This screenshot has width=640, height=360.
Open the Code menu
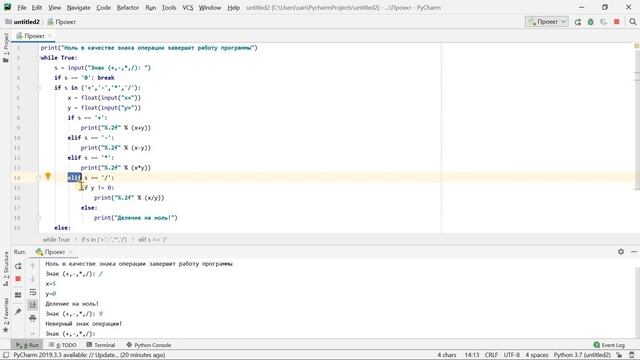pyautogui.click(x=103, y=7)
